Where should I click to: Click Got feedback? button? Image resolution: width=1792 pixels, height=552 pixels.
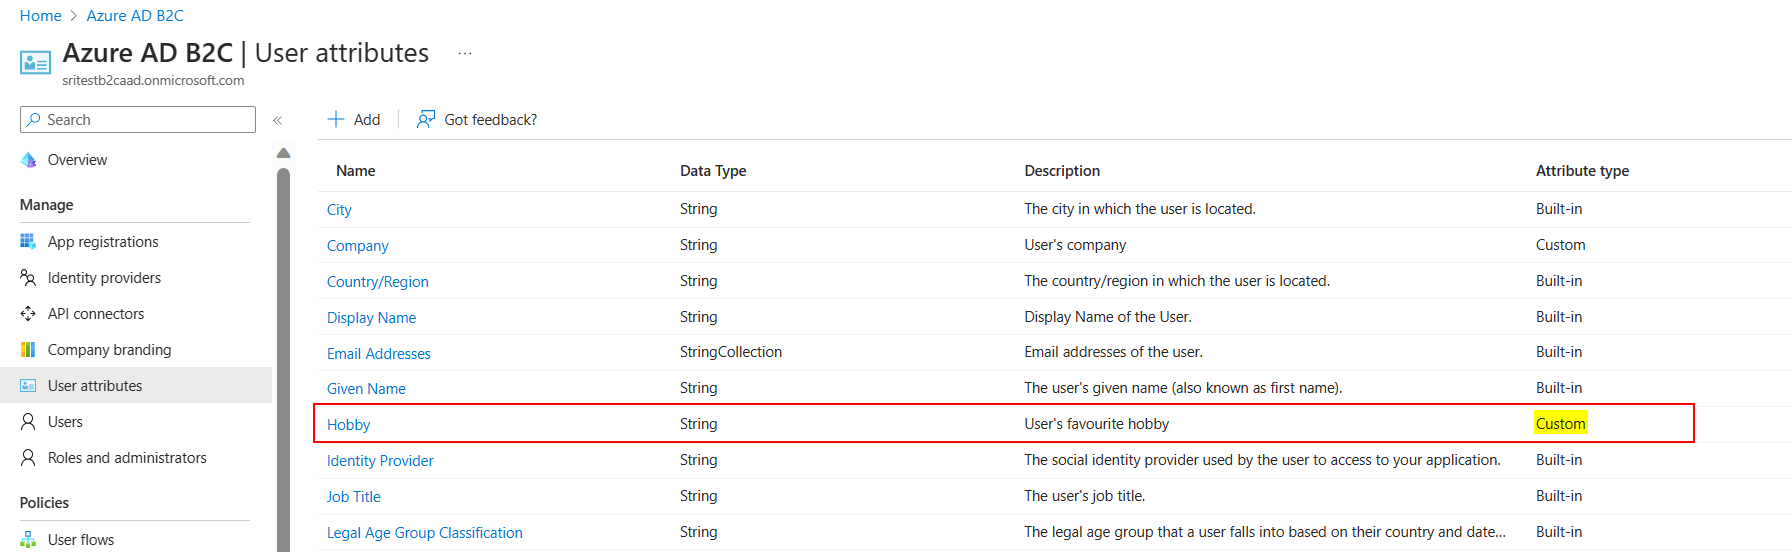click(477, 119)
